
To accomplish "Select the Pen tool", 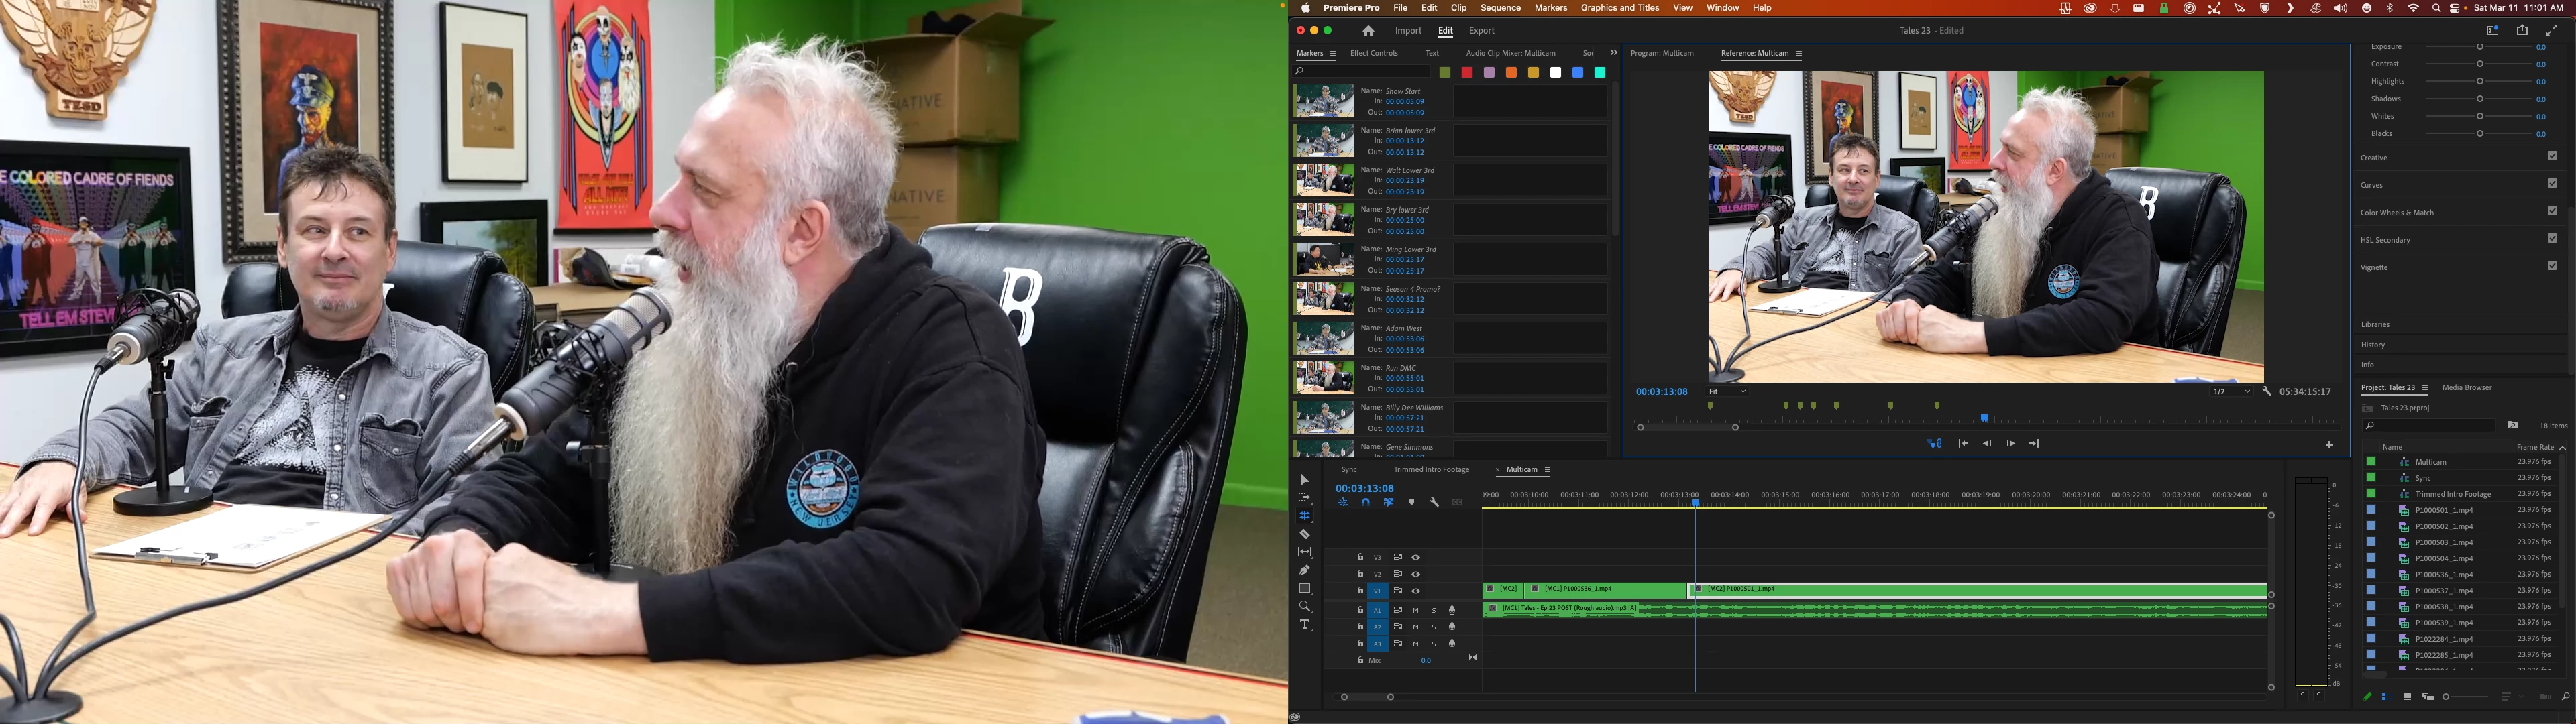I will (x=1304, y=570).
